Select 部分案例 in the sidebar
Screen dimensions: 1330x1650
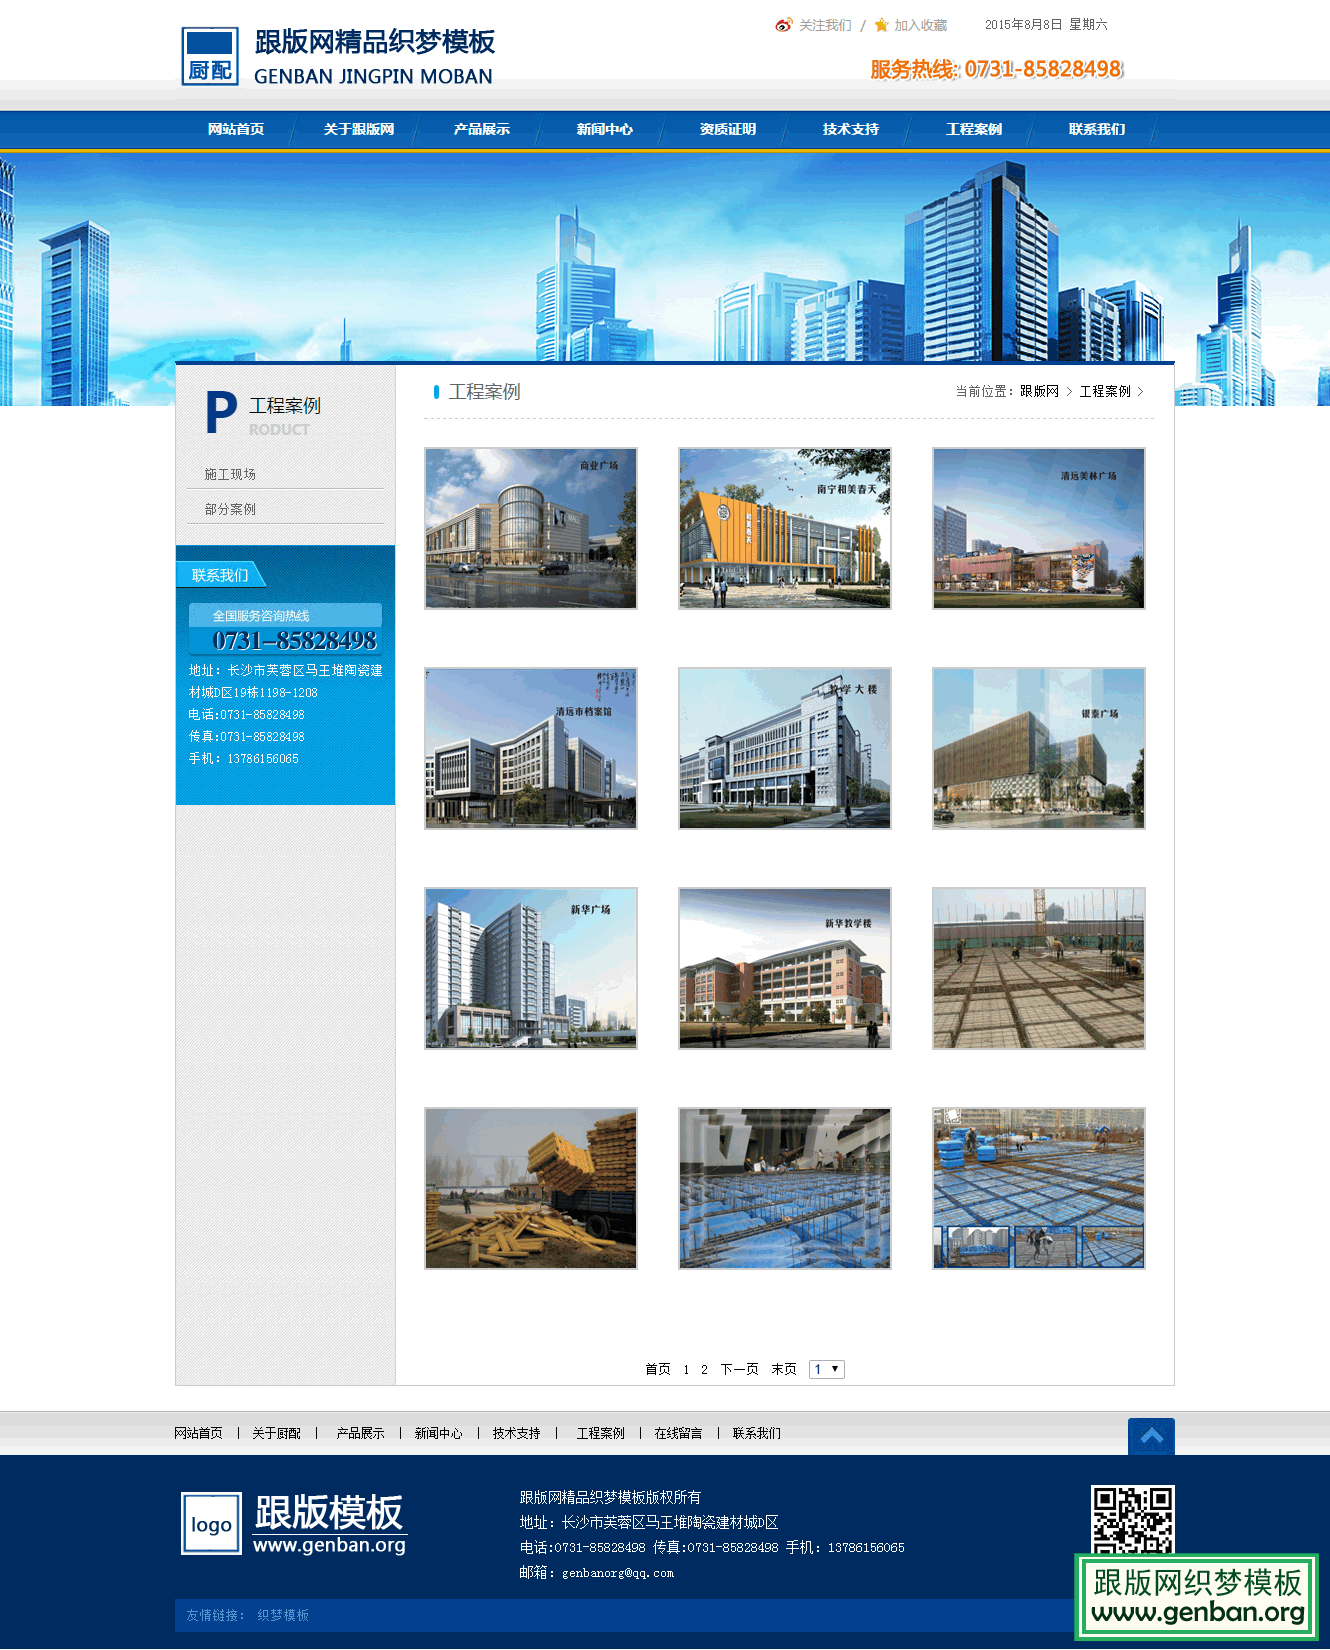(x=230, y=509)
